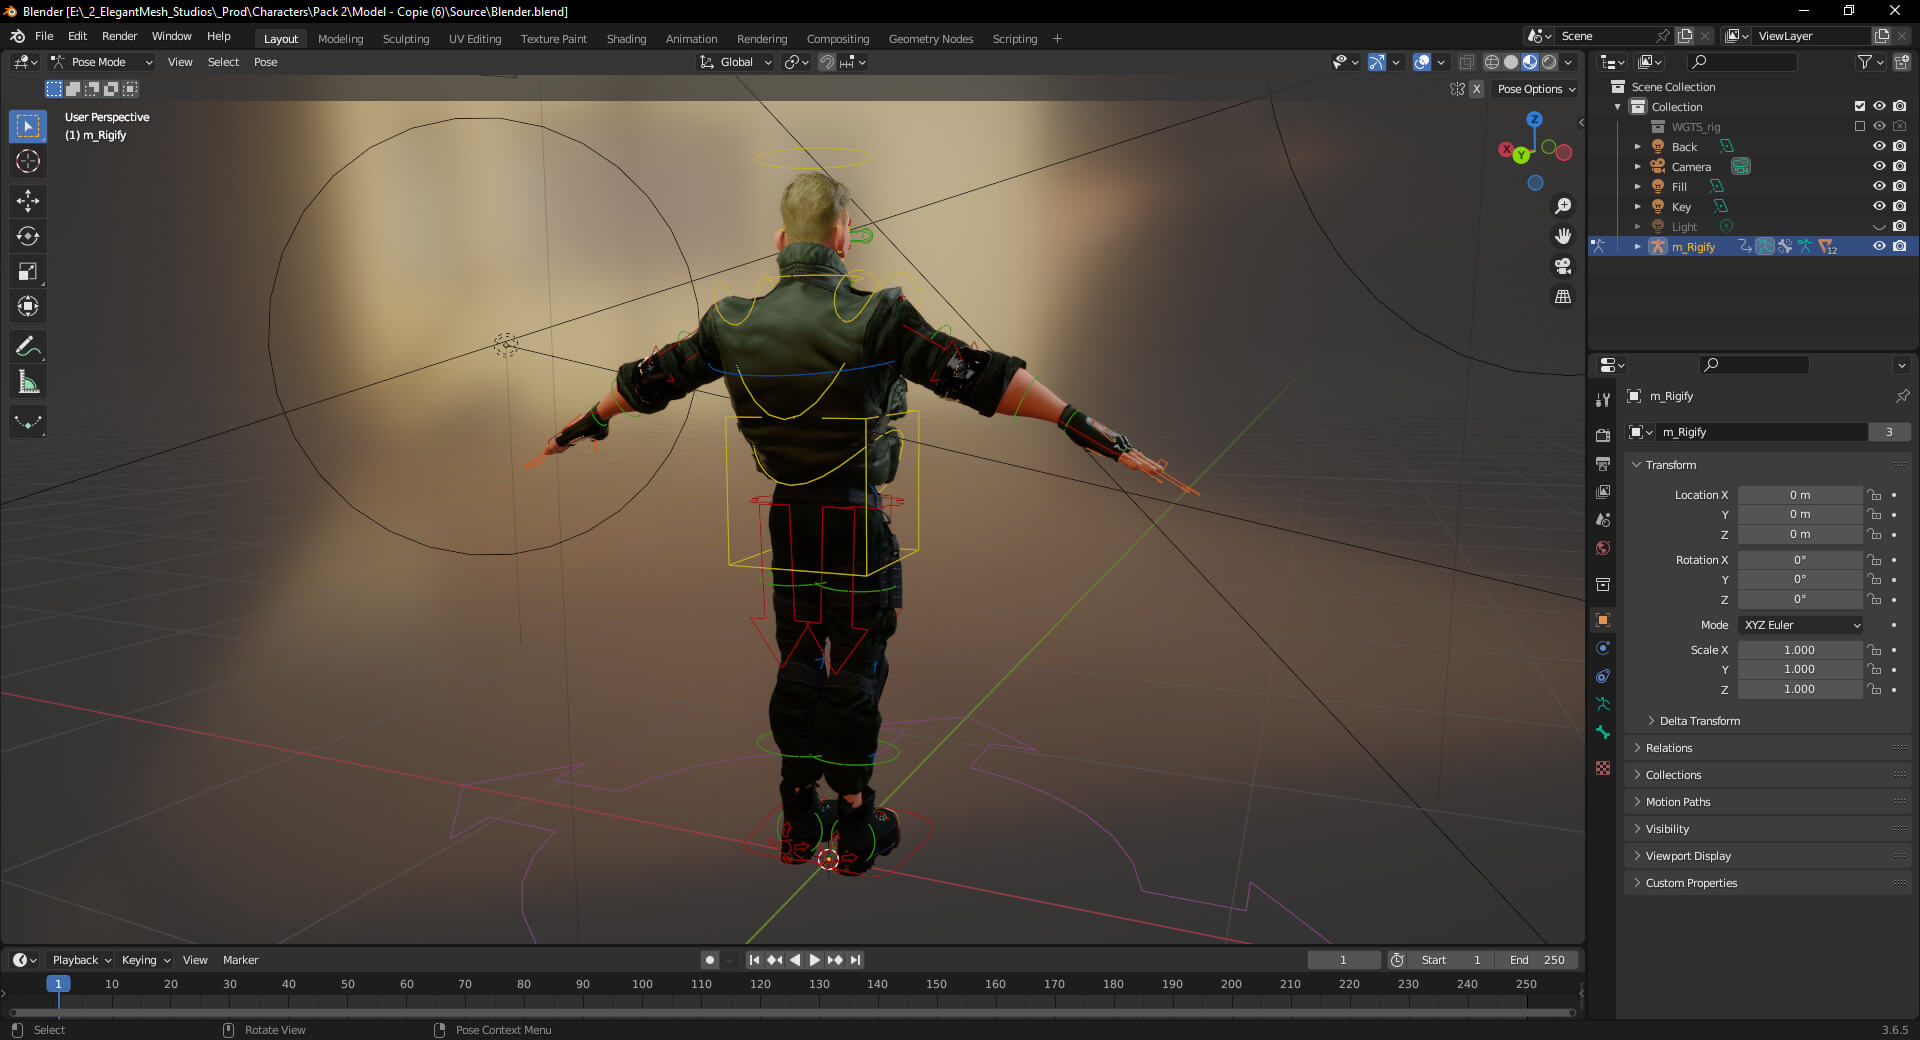Viewport: 1920px width, 1040px height.
Task: Hide the Camera collection in viewport
Action: (1879, 167)
